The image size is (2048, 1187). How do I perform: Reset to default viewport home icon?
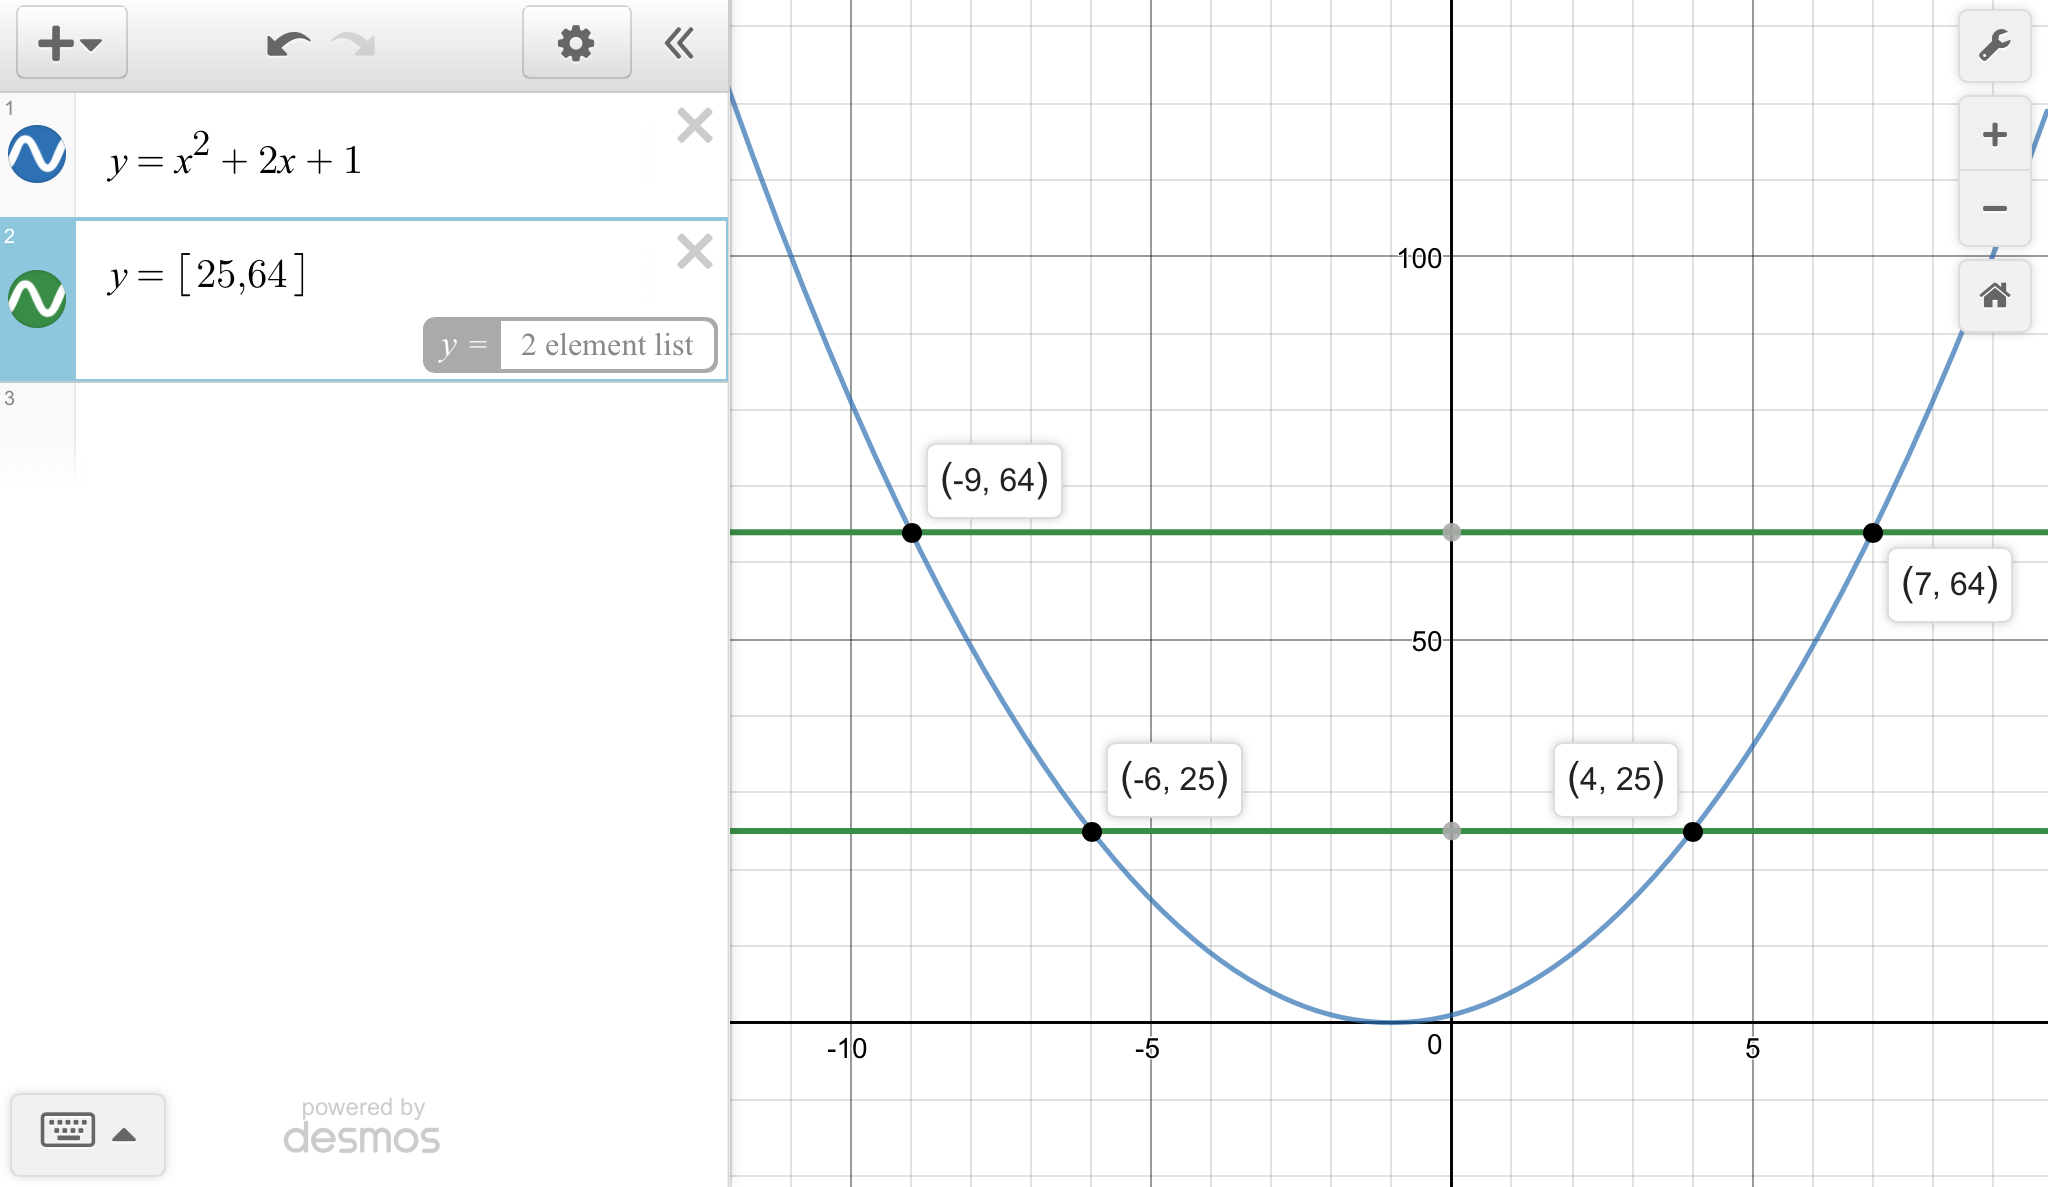(x=1994, y=296)
